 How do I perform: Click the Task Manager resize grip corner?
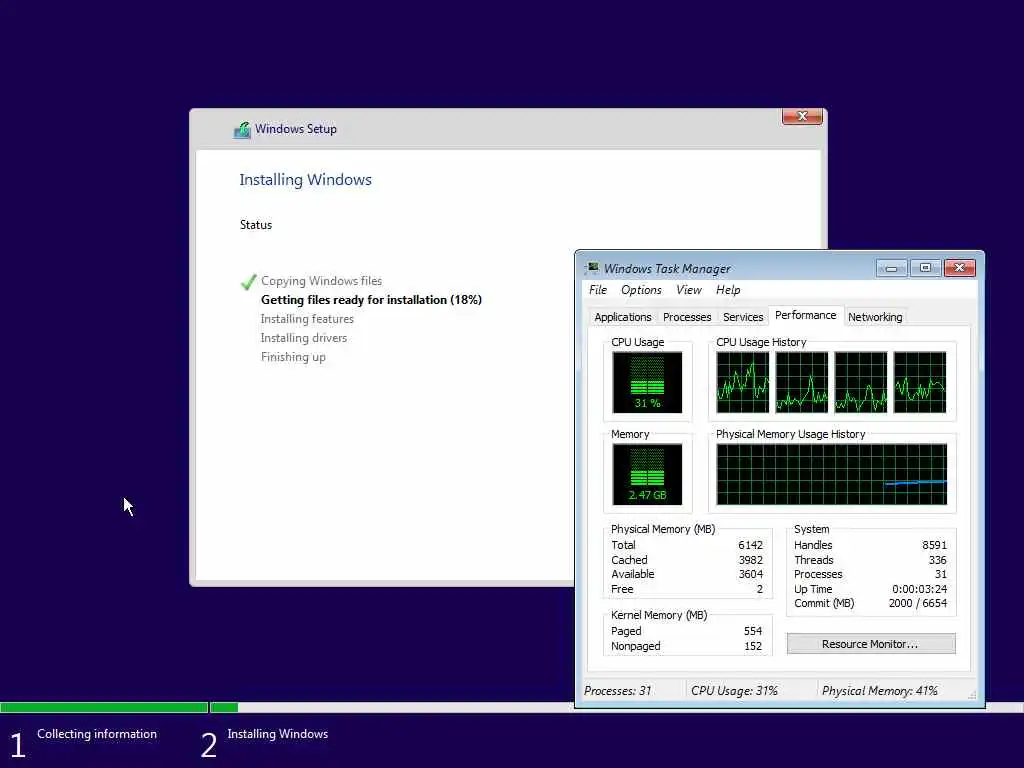pyautogui.click(x=972, y=696)
